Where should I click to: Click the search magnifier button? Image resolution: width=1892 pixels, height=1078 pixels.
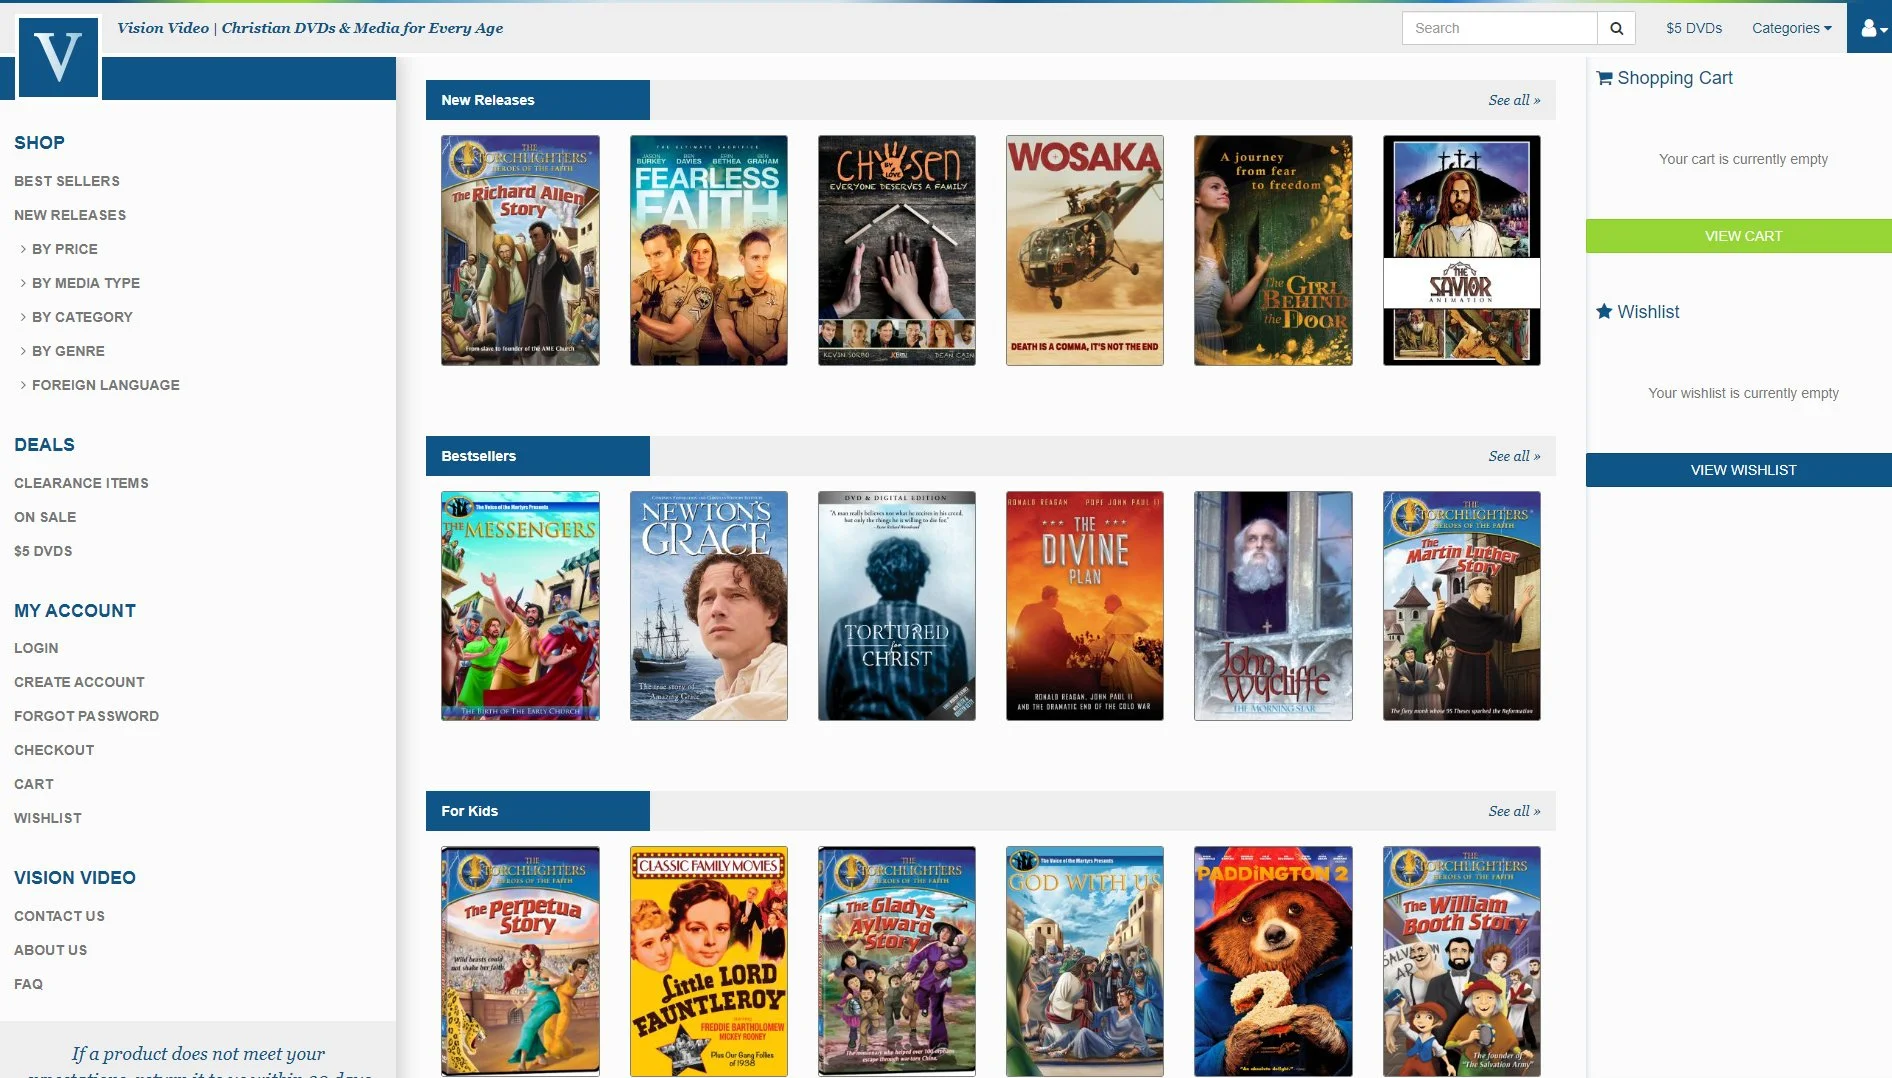point(1616,28)
